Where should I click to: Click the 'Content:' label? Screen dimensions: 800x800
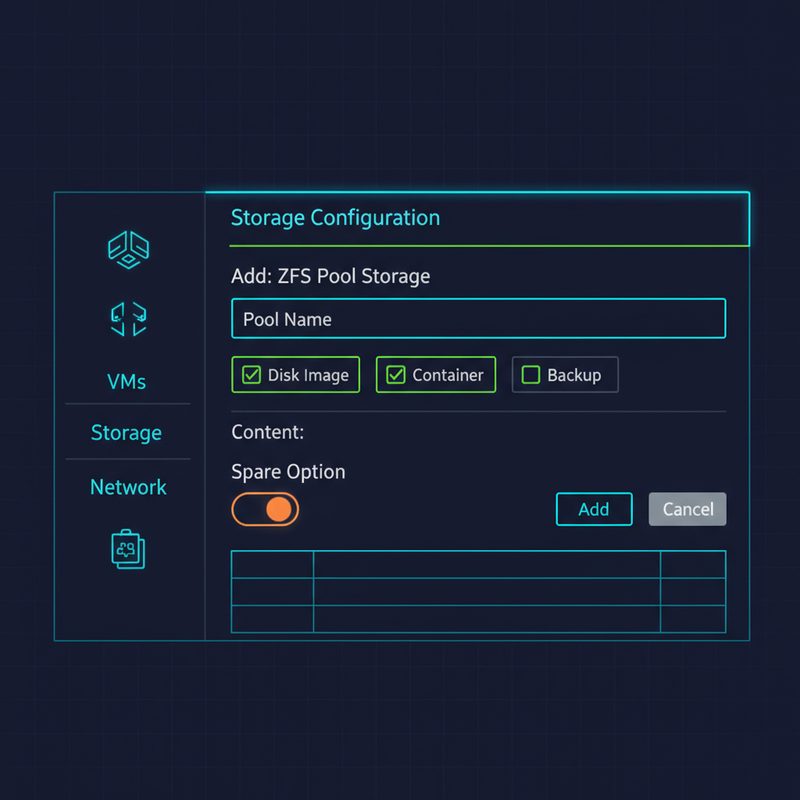pos(267,432)
